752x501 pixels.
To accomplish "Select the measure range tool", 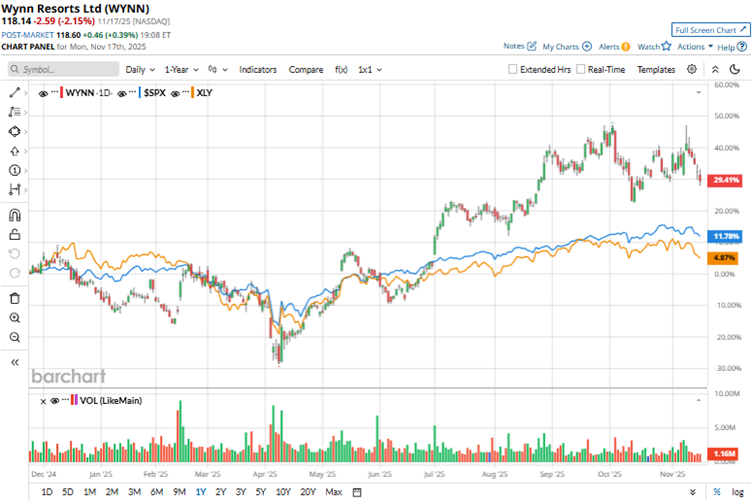I will click(x=14, y=190).
